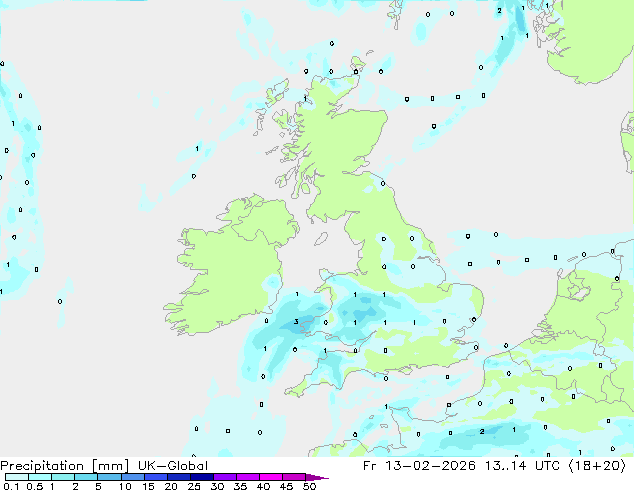
Task: Click the 30–35 mm purple legend box
Action: (224, 477)
